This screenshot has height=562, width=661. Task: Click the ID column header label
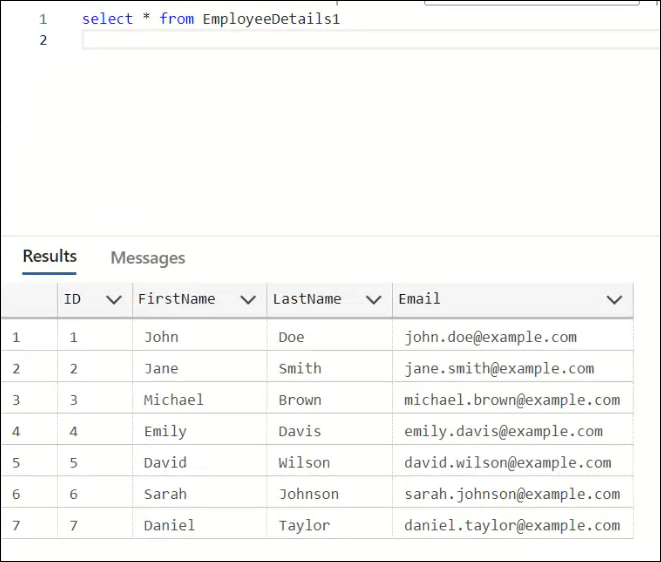[72, 299]
